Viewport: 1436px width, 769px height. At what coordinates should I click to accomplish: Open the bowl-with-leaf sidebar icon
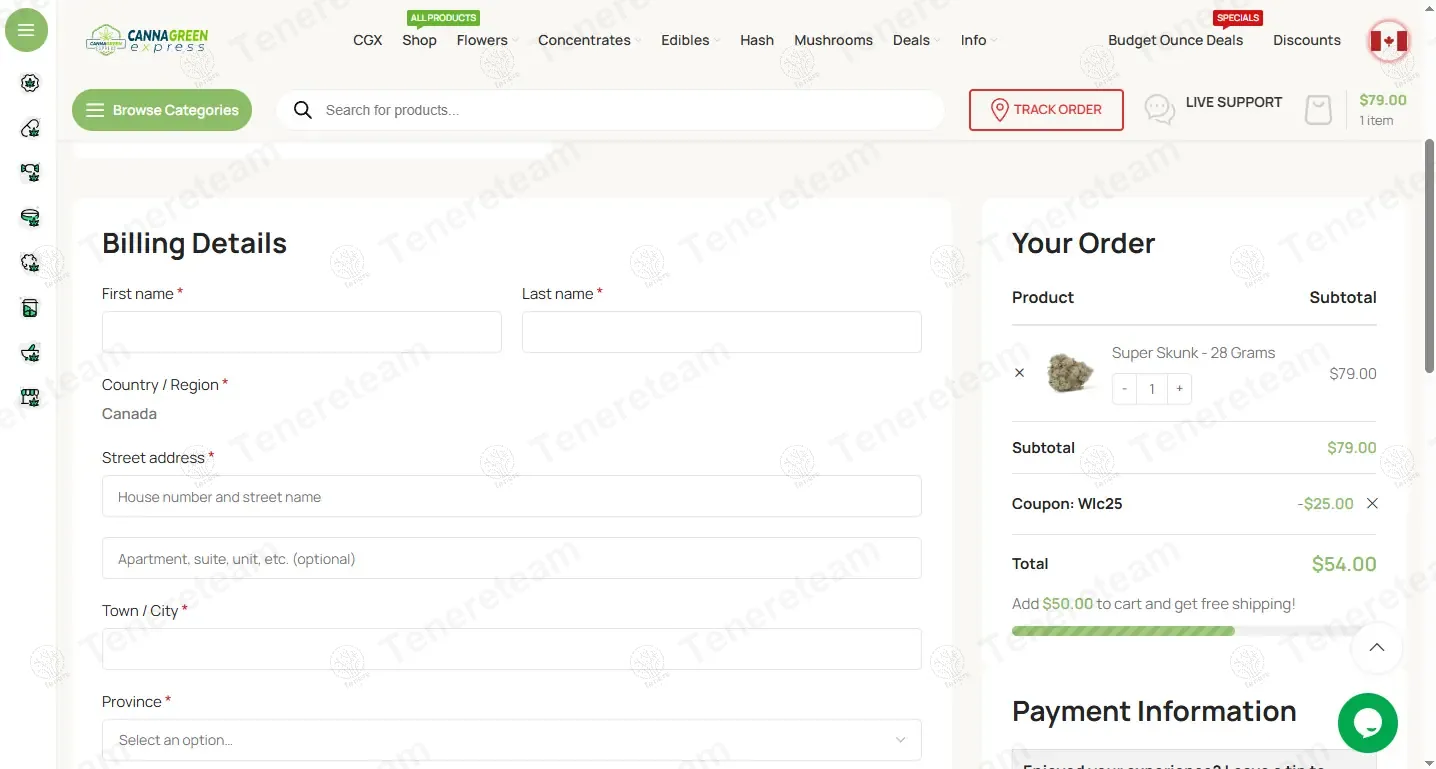30,217
